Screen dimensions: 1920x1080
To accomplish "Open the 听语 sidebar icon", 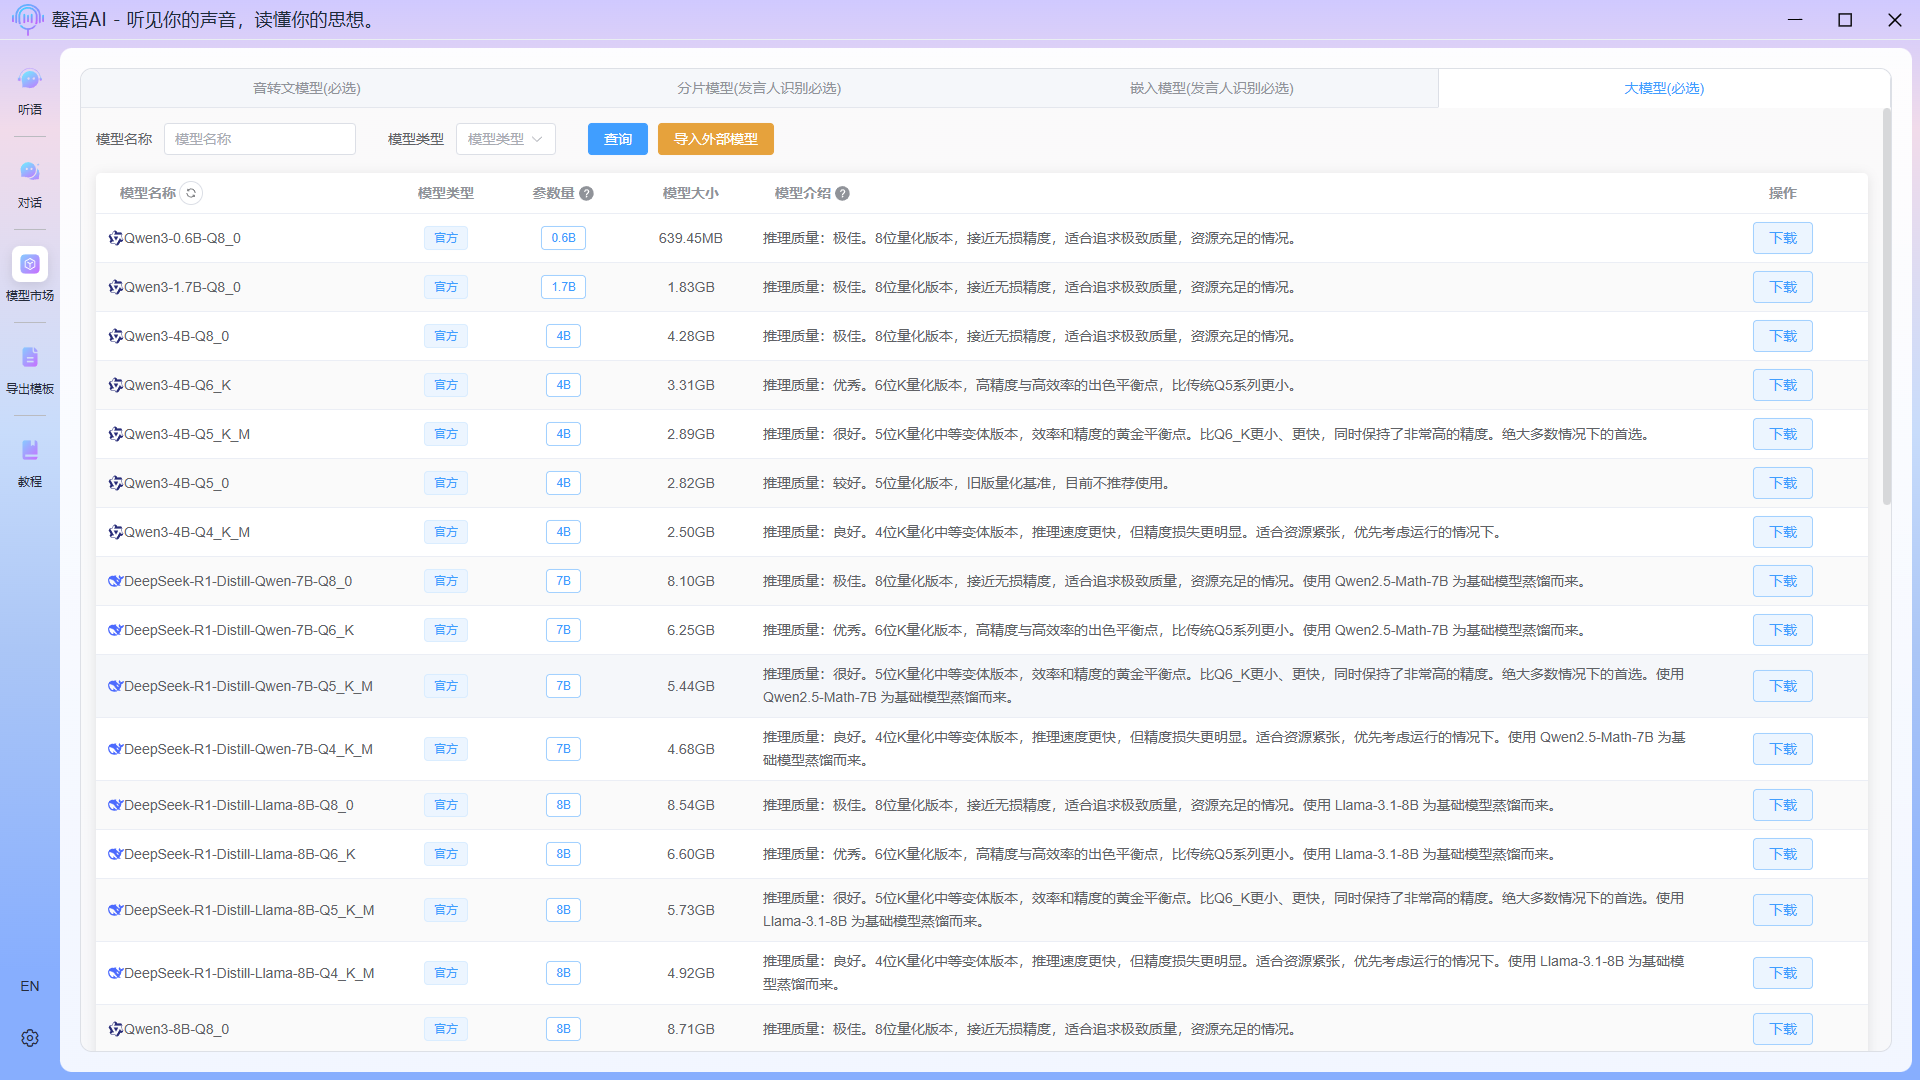I will [30, 79].
